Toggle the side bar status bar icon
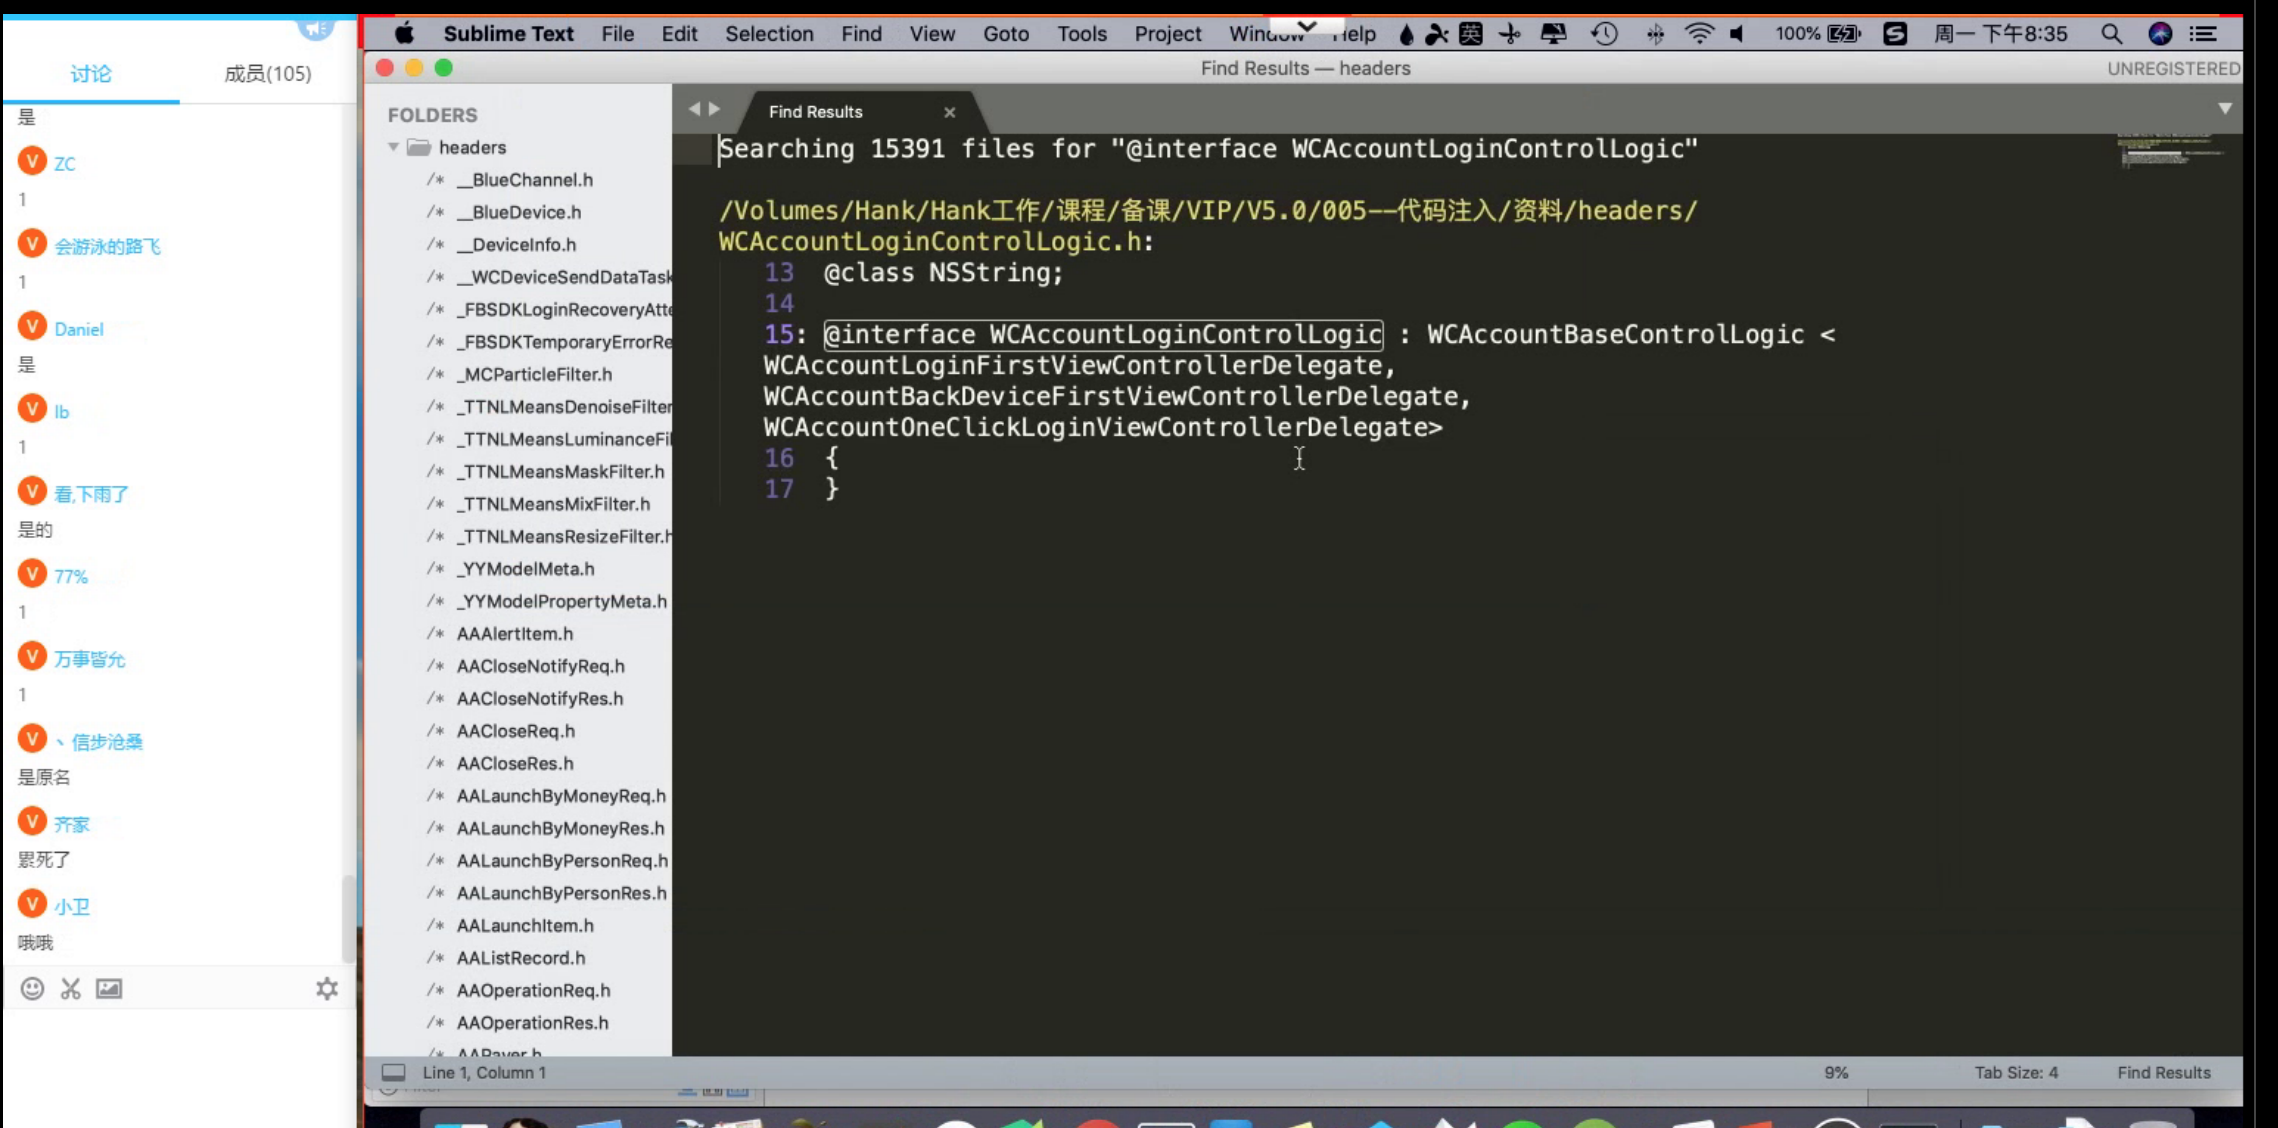Screen dimensions: 2278x1128 [393, 1073]
